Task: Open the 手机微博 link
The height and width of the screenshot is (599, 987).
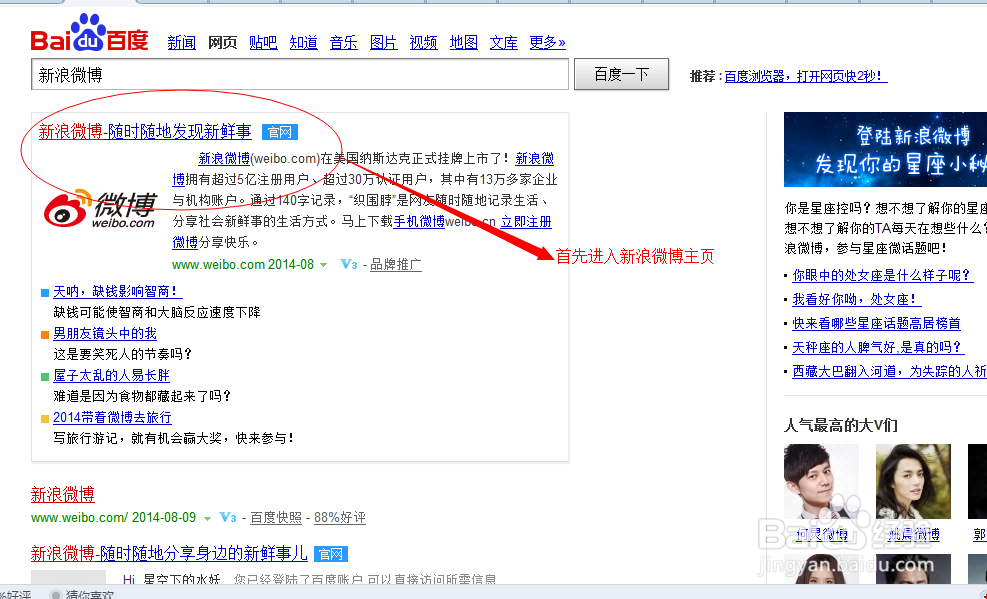Action: tap(419, 221)
